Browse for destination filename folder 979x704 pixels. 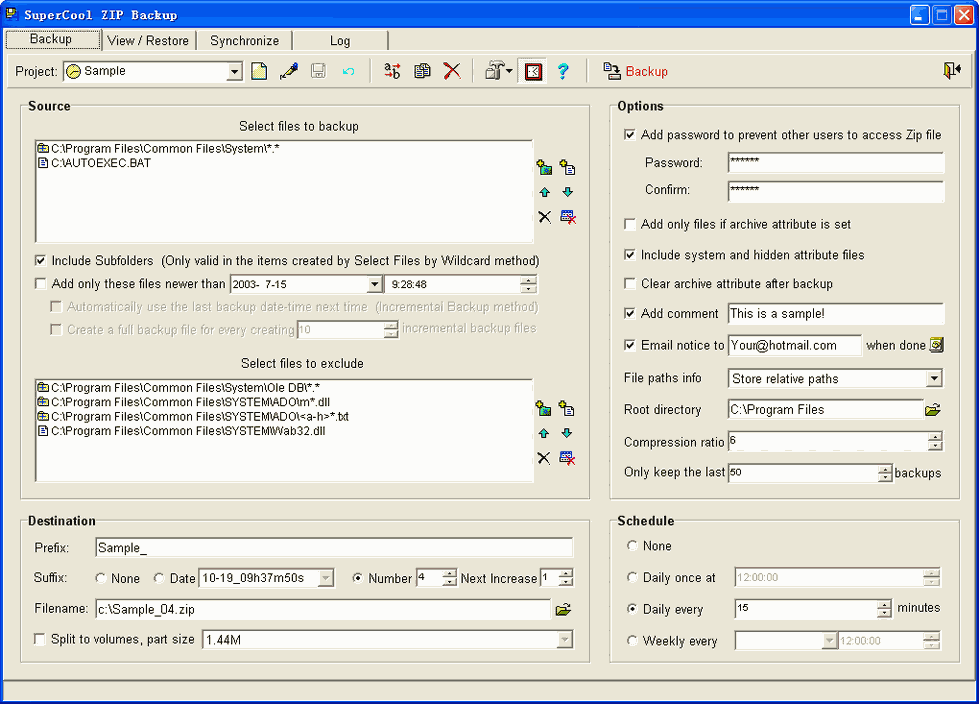pos(563,608)
